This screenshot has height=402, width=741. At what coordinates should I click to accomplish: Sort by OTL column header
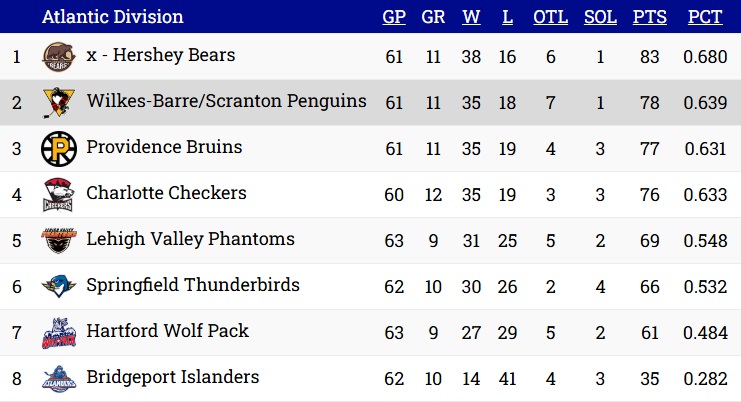551,17
